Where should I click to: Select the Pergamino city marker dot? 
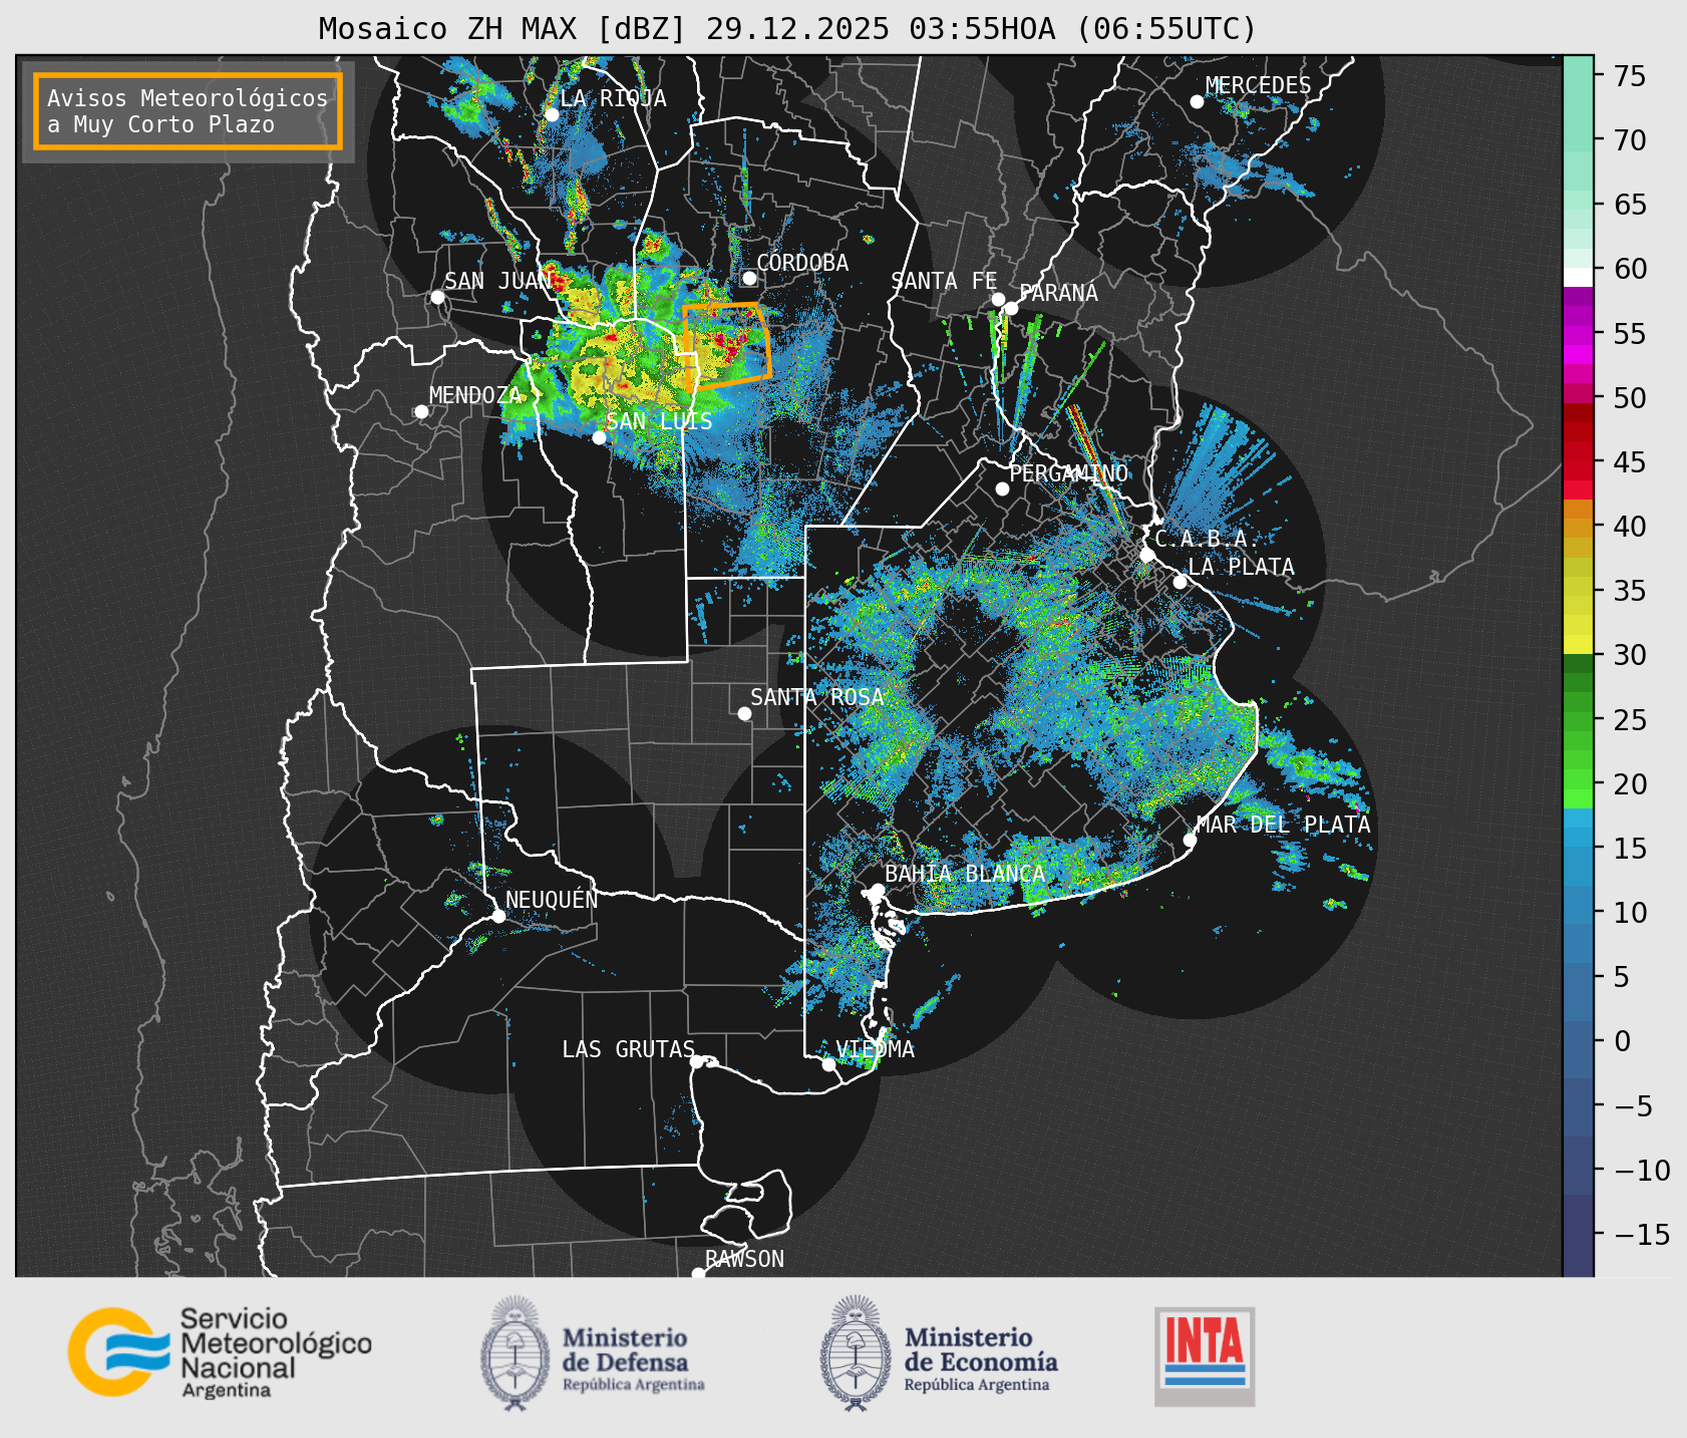1002,489
